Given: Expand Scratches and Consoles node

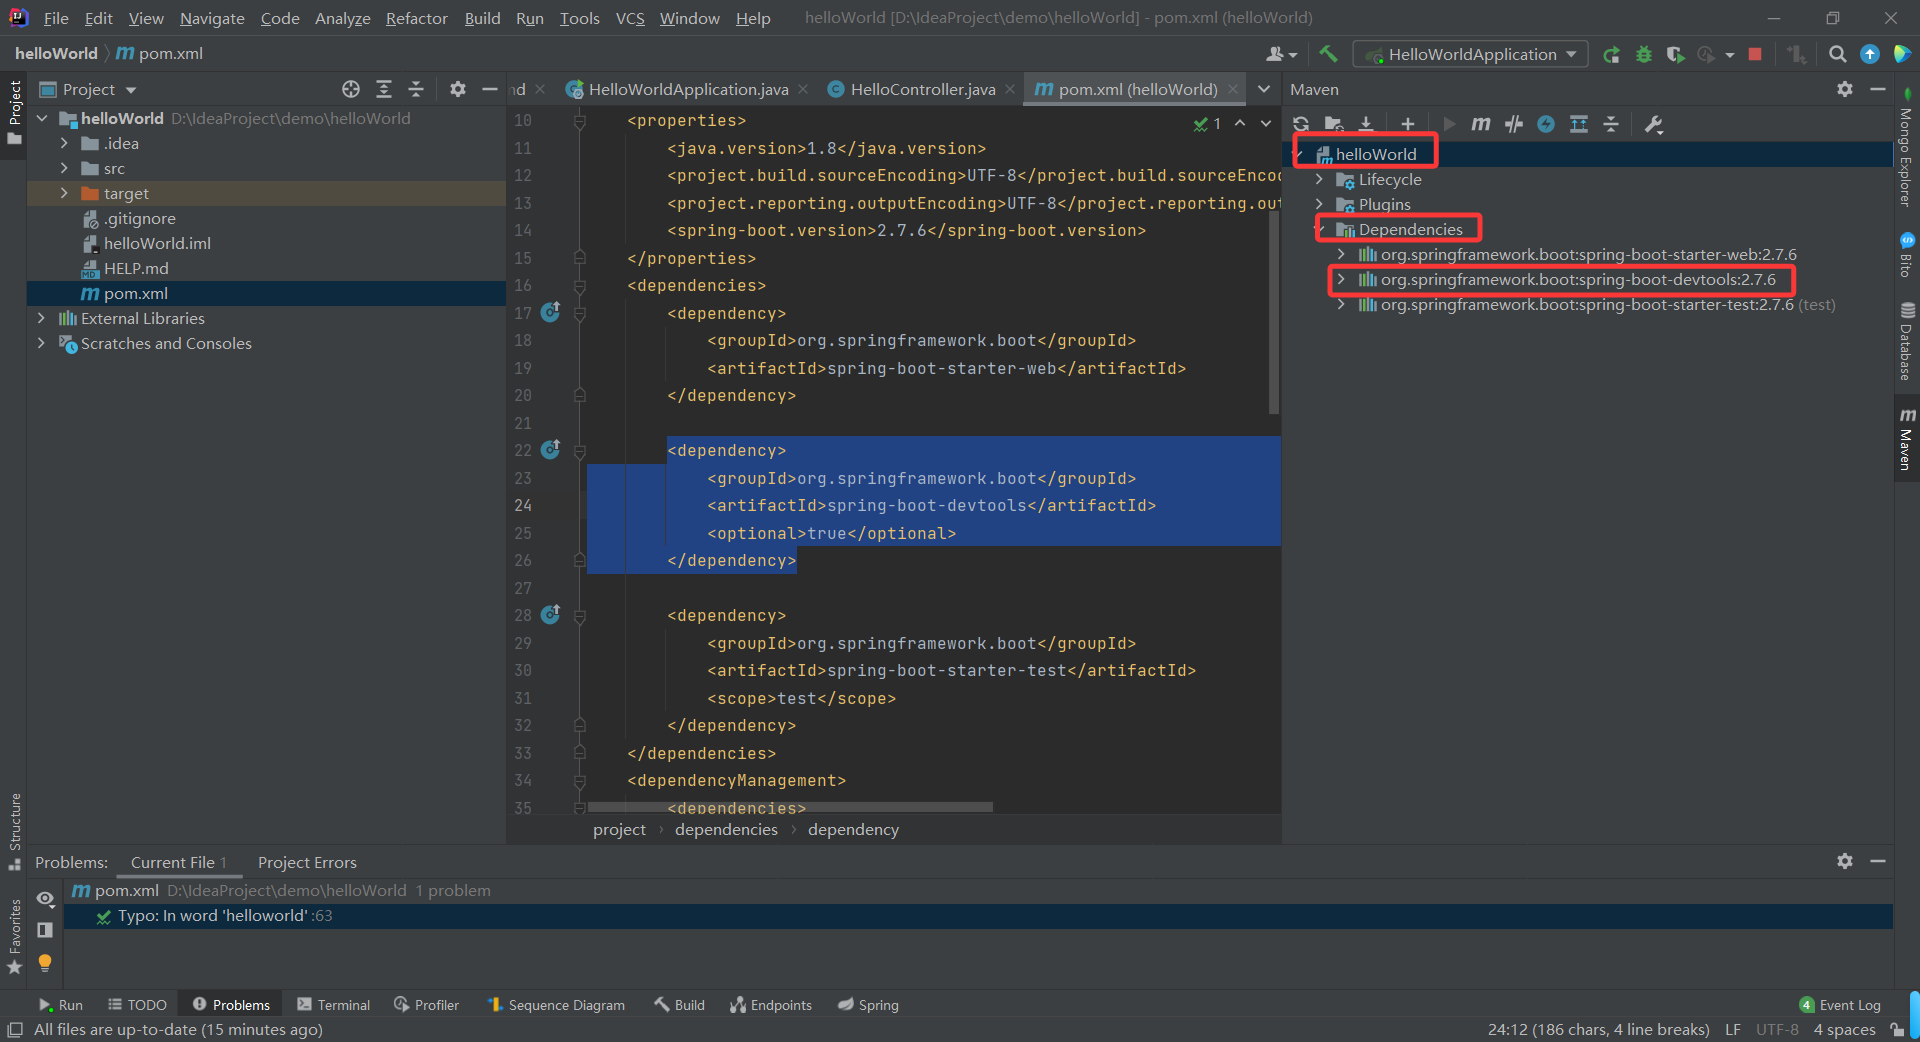Looking at the screenshot, I should pos(41,343).
